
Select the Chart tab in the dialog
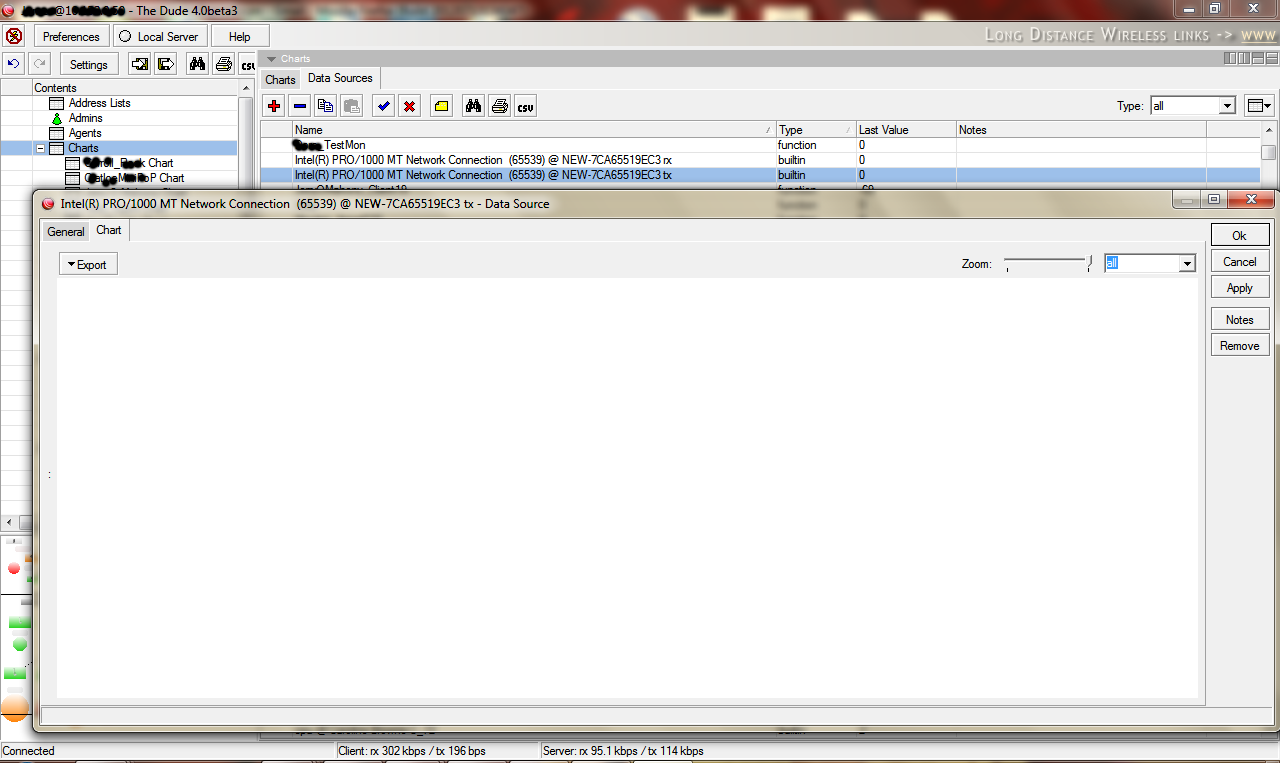coord(109,230)
